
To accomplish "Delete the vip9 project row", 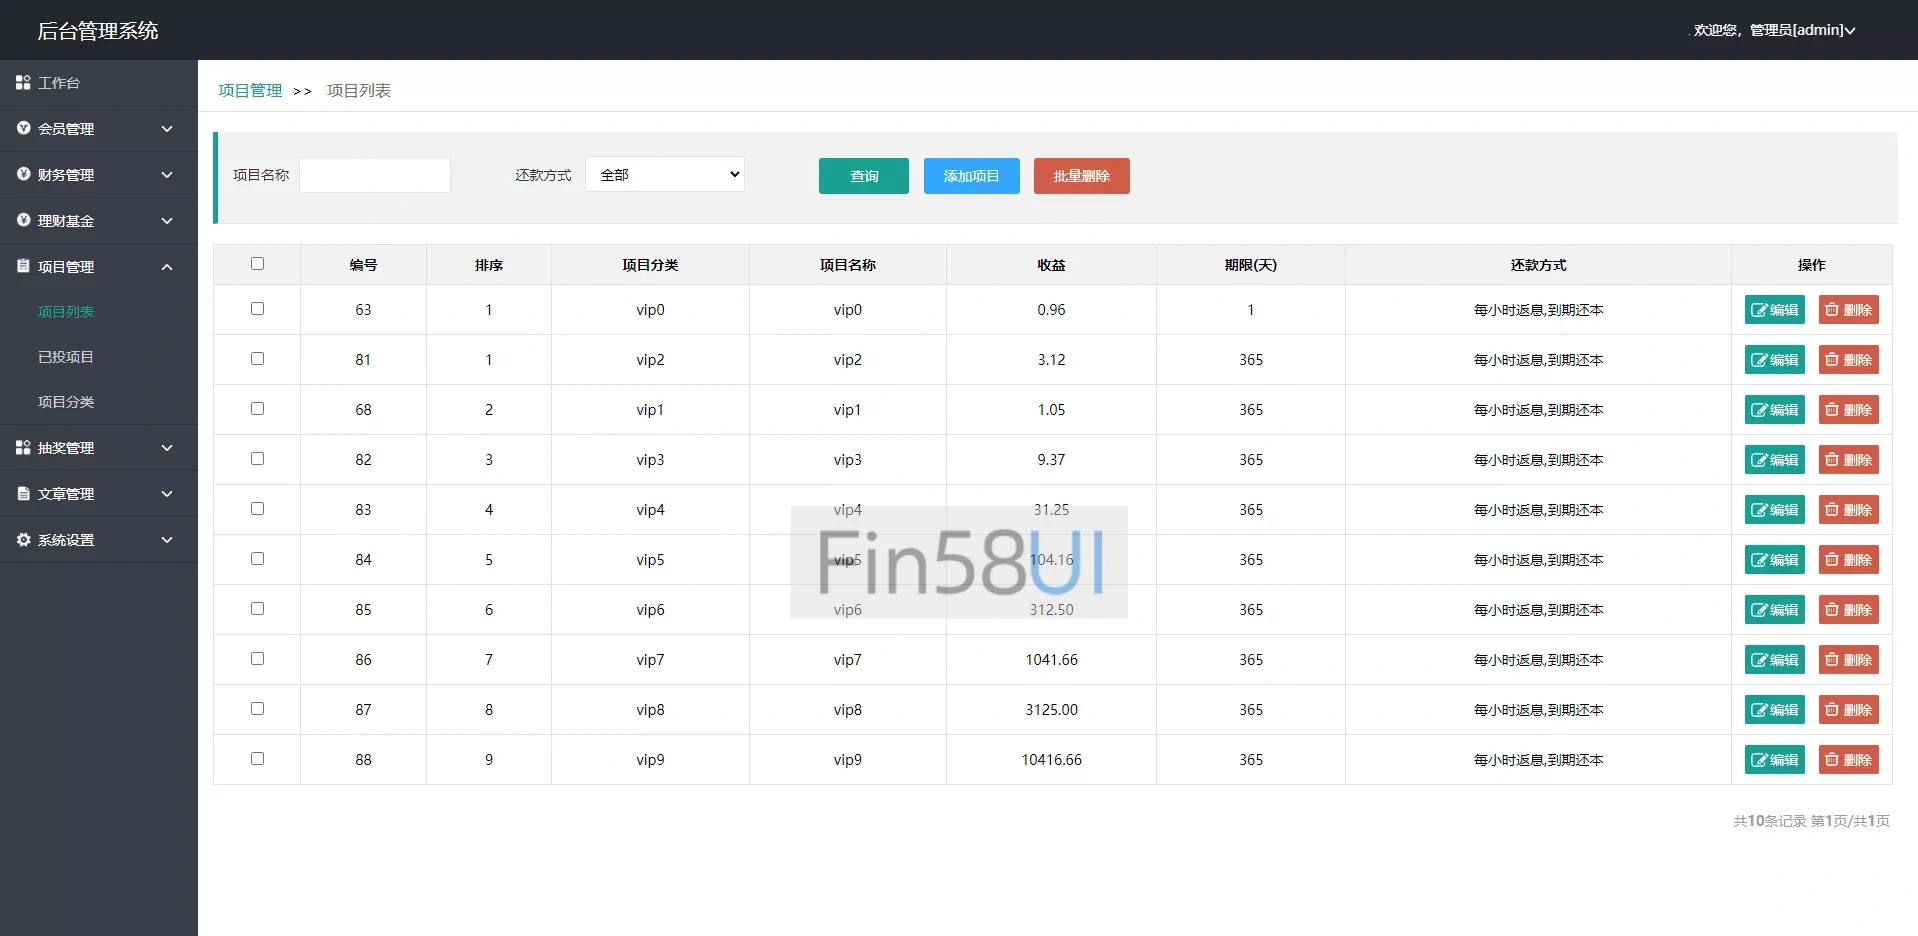I will coord(1848,760).
